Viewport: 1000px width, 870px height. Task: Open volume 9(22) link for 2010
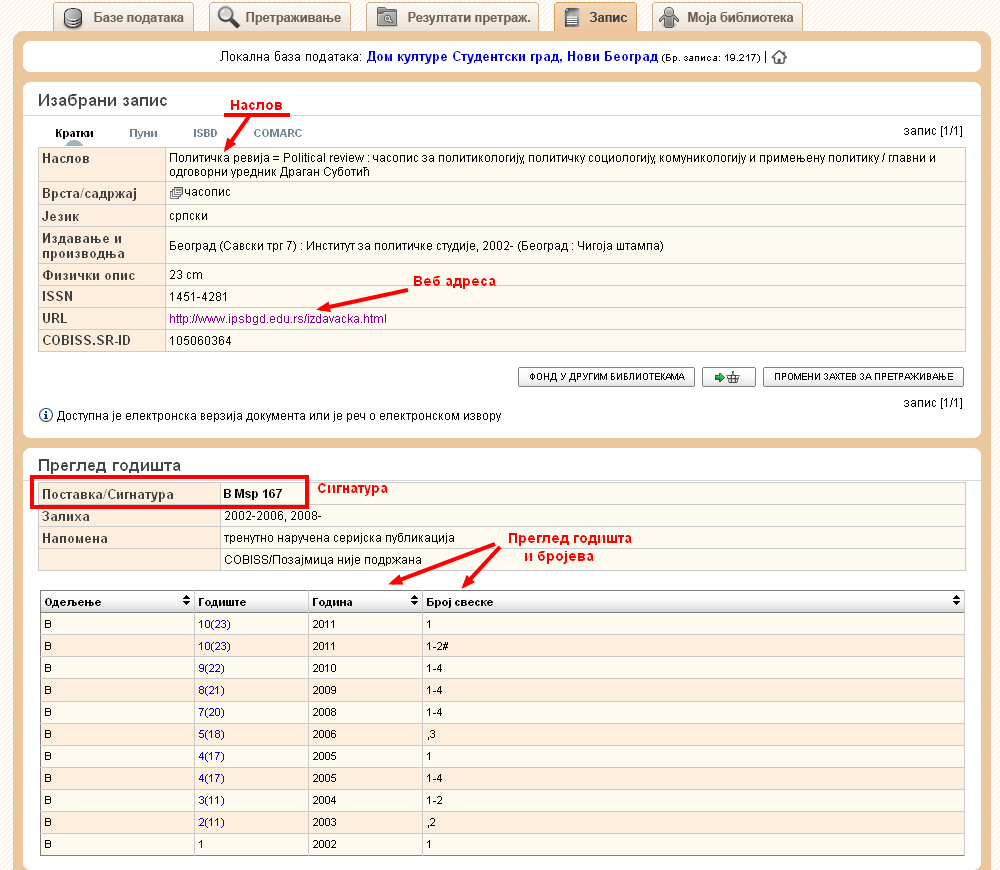pyautogui.click(x=213, y=667)
